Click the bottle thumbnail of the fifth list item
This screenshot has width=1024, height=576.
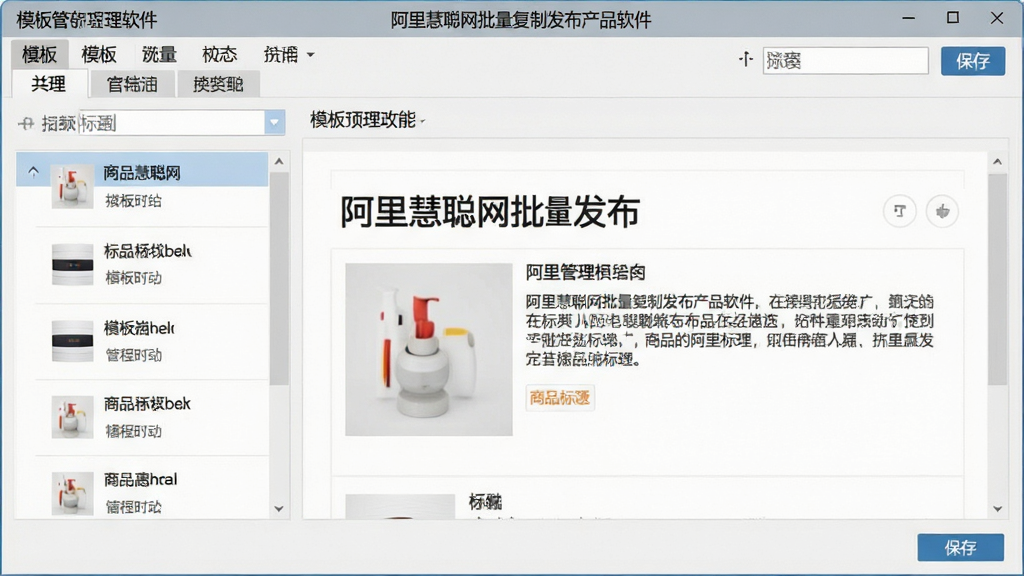(72, 494)
